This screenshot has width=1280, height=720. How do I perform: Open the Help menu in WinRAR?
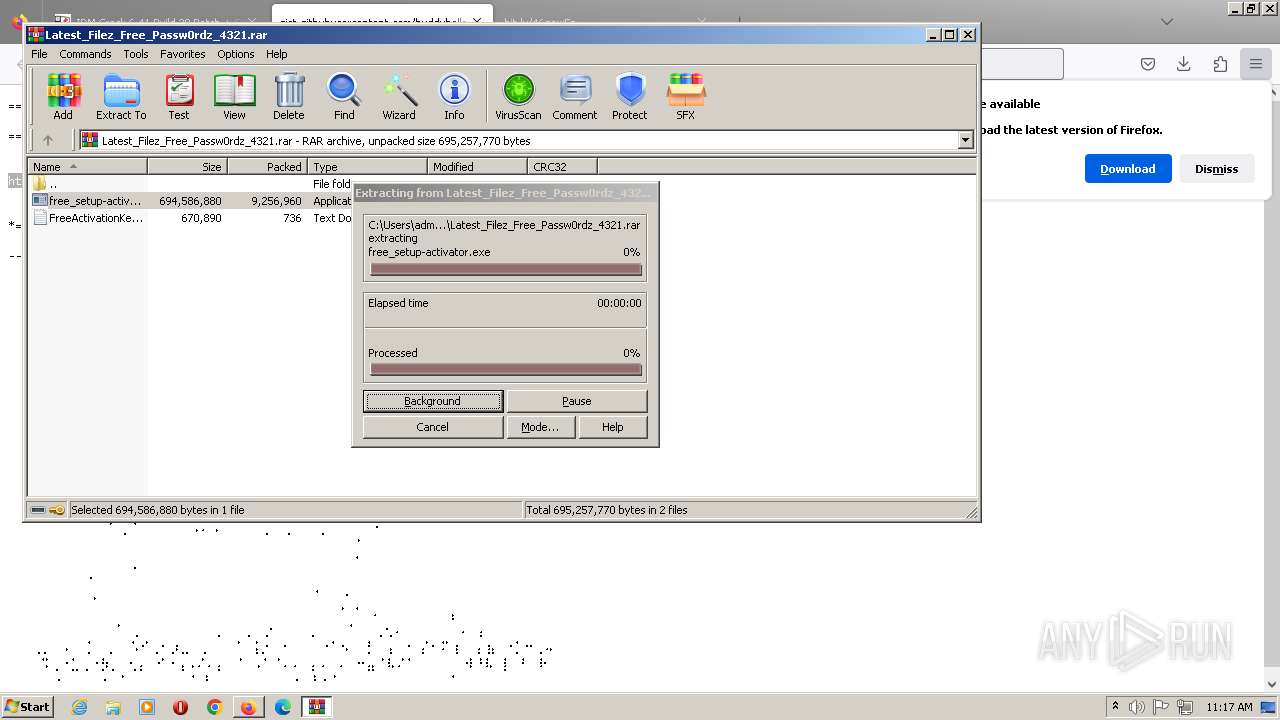(277, 54)
